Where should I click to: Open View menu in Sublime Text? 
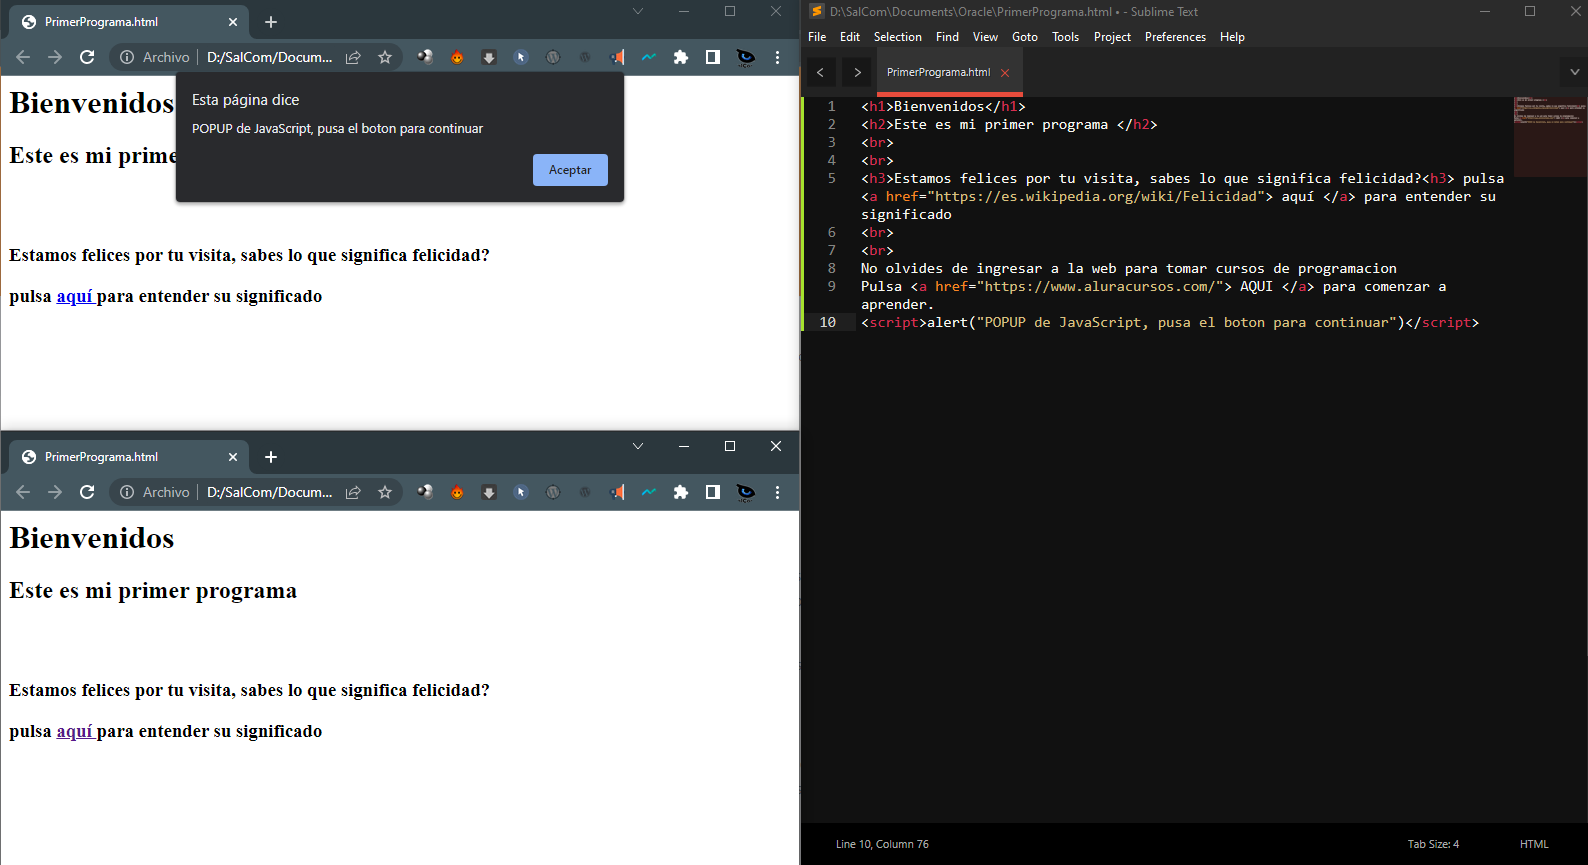point(985,37)
